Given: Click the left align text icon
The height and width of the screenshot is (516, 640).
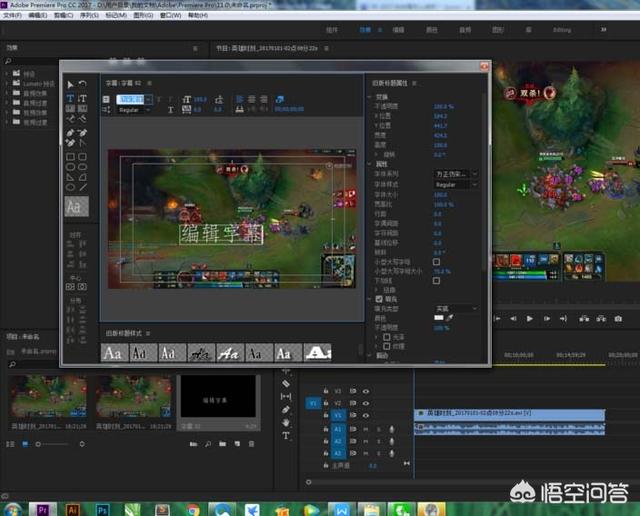Looking at the screenshot, I should click(240, 99).
